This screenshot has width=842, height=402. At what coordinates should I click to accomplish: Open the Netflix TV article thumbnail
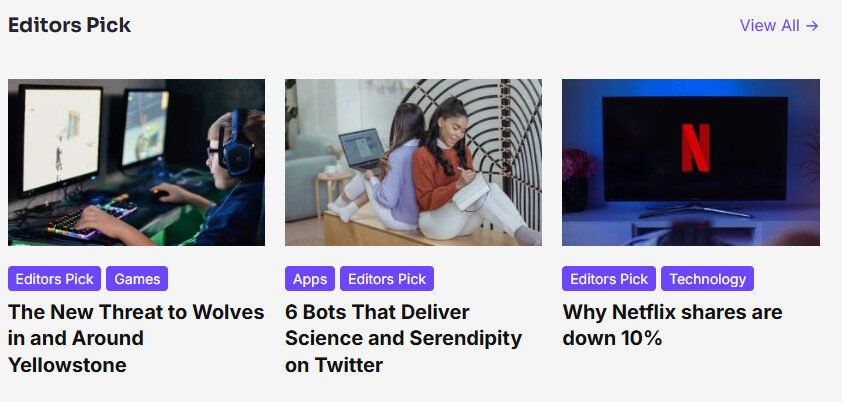point(691,163)
